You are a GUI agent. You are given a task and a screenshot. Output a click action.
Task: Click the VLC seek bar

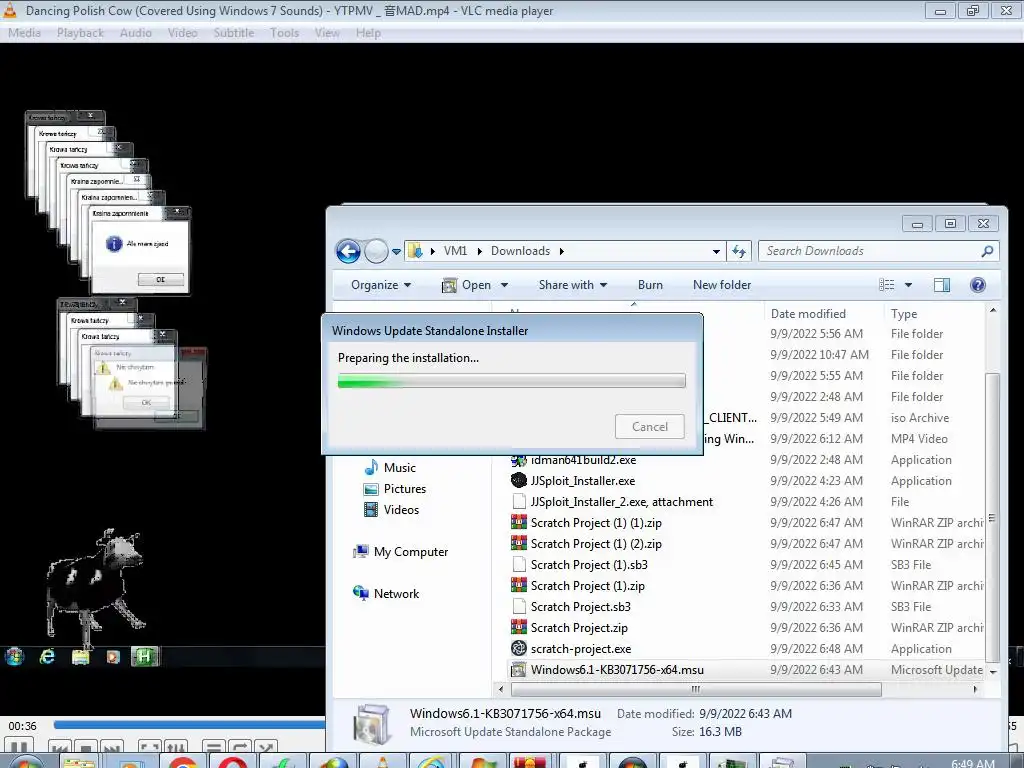click(x=189, y=724)
